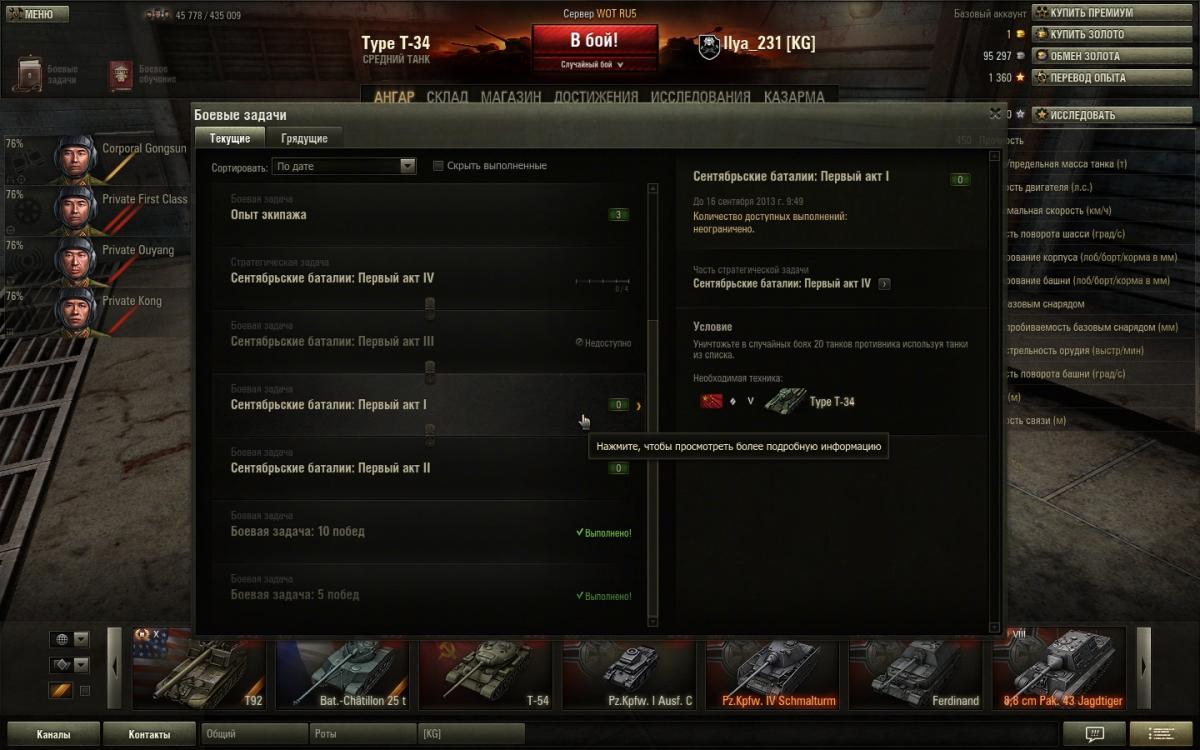This screenshot has height=750, width=1200.
Task: Switch to the Грядущие tab
Action: point(304,138)
